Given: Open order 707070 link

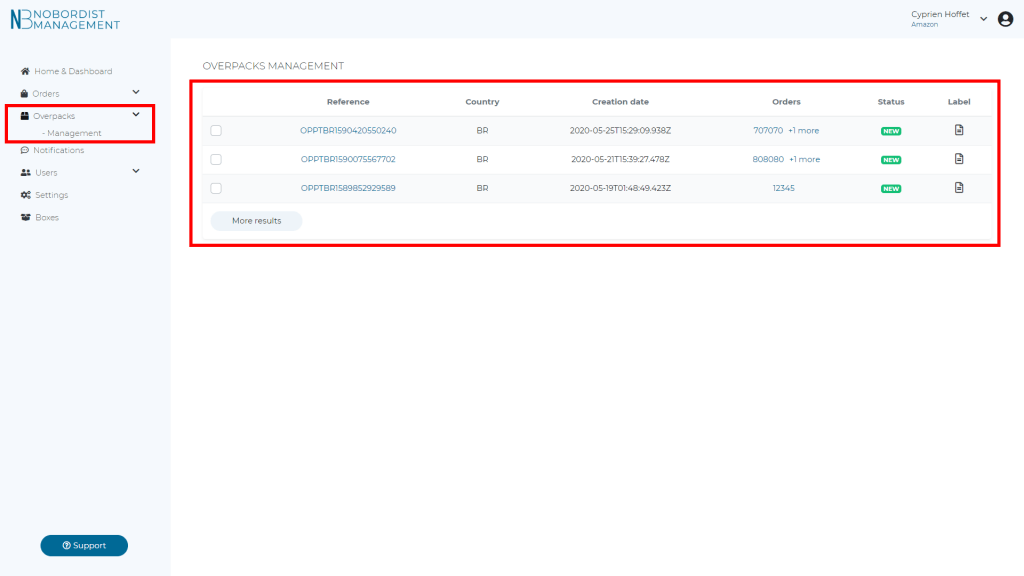Looking at the screenshot, I should point(768,130).
